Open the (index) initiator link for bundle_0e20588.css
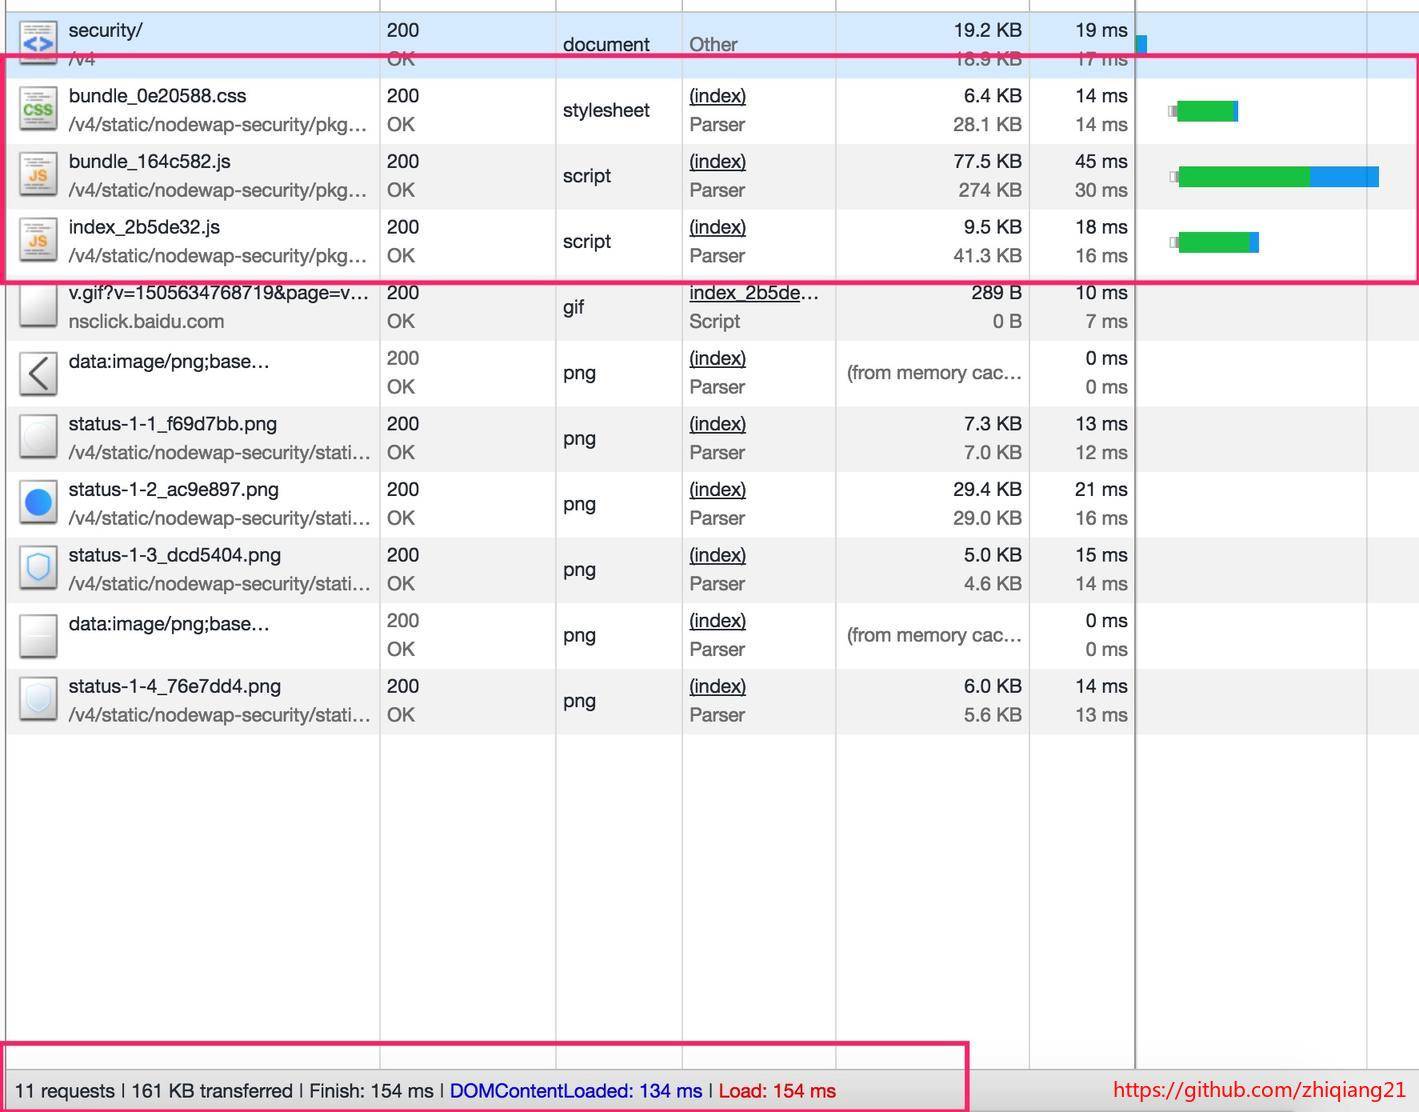The image size is (1419, 1112). [x=717, y=96]
